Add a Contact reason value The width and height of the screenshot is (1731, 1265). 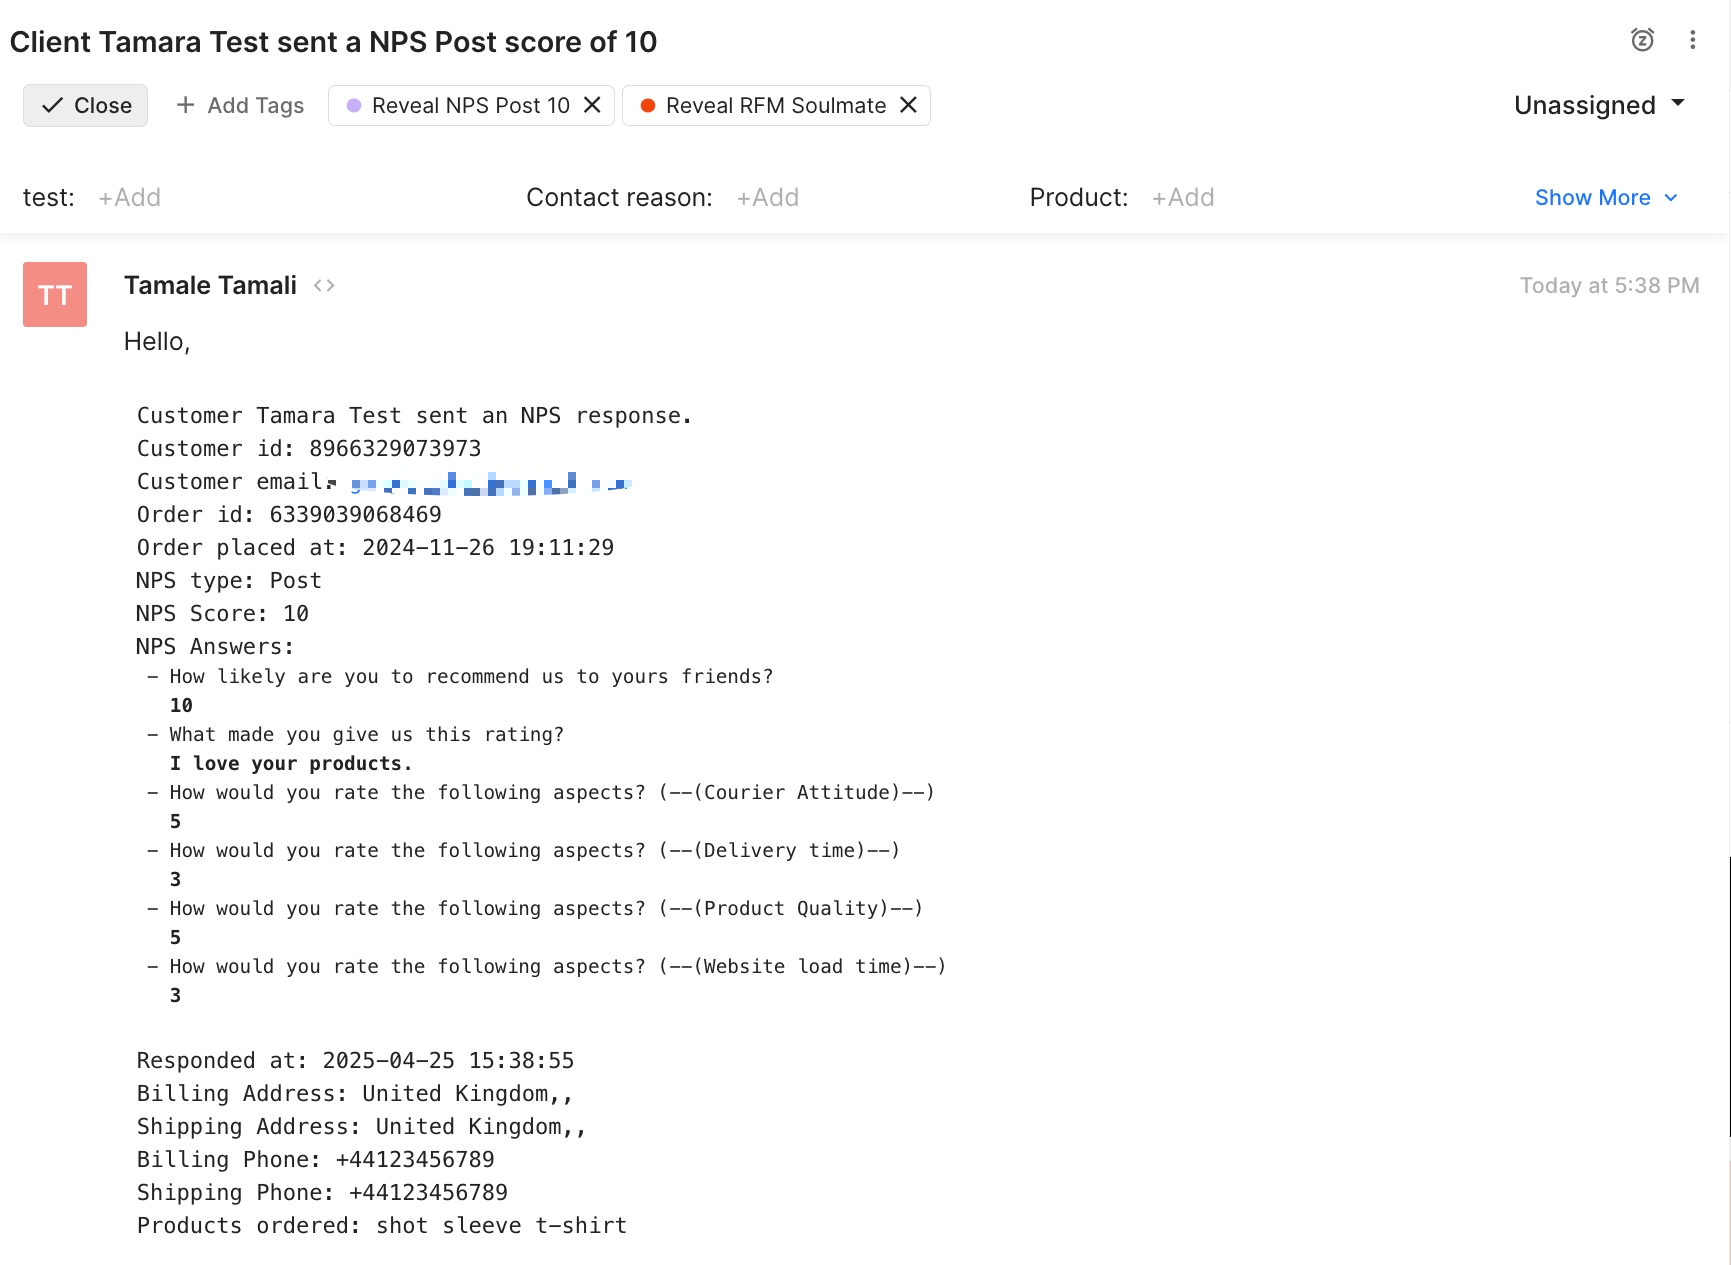coord(768,198)
